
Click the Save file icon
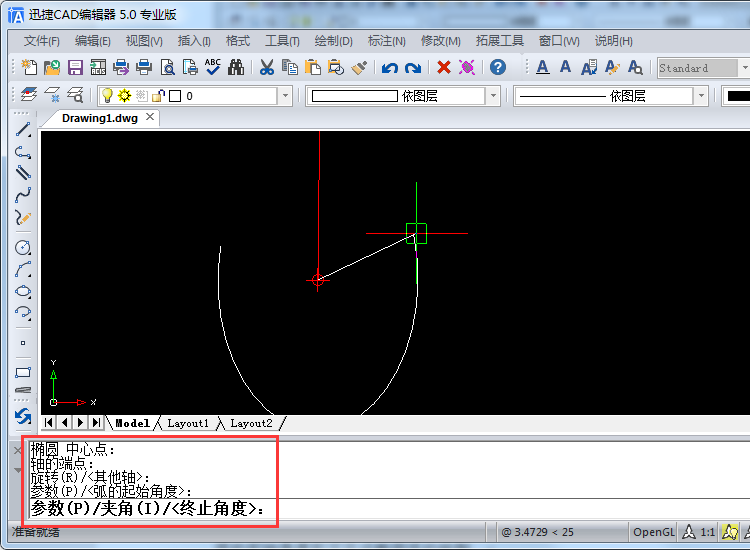tap(75, 68)
